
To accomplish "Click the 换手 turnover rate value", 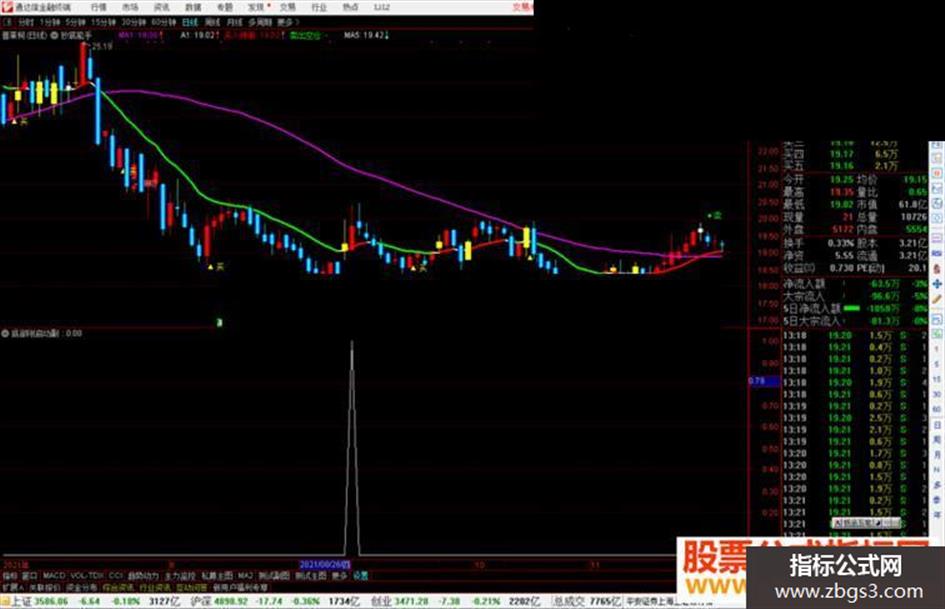I will (840, 243).
